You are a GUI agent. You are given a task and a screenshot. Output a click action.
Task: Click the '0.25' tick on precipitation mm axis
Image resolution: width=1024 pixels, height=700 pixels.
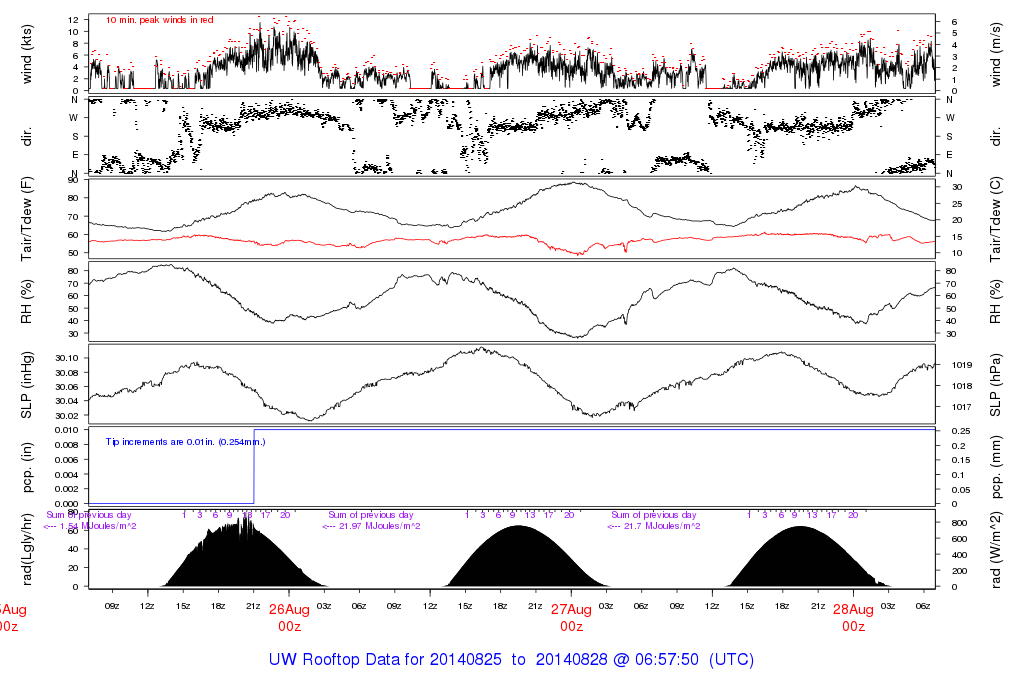[x=959, y=431]
